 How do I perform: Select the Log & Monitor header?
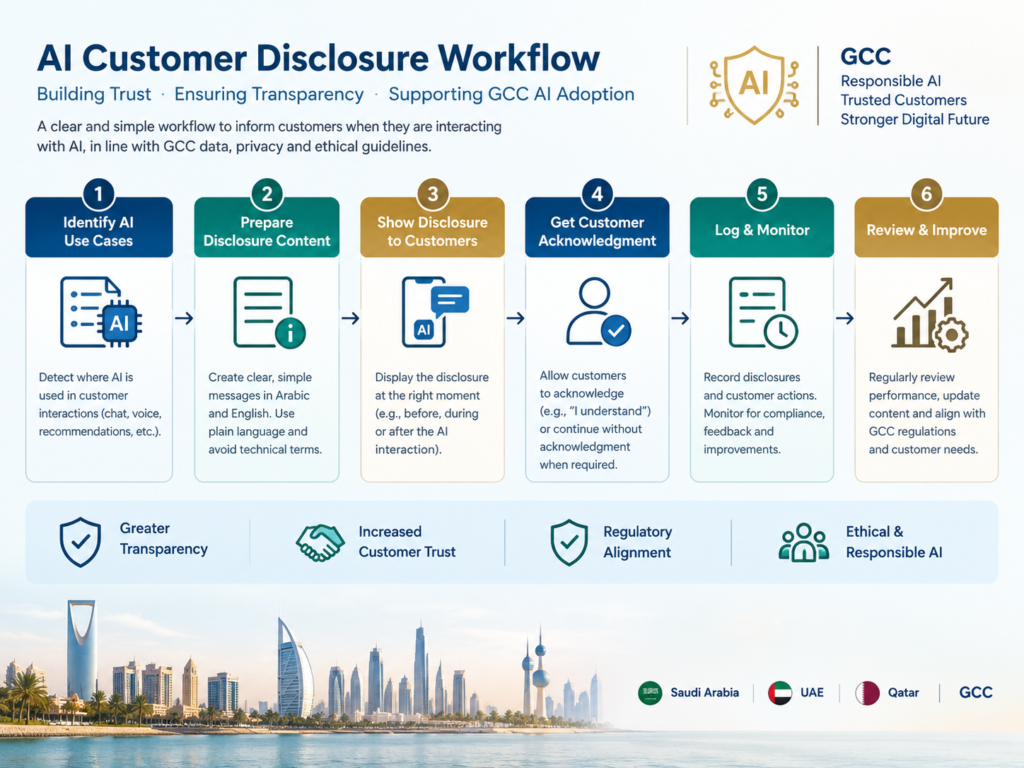(x=761, y=228)
